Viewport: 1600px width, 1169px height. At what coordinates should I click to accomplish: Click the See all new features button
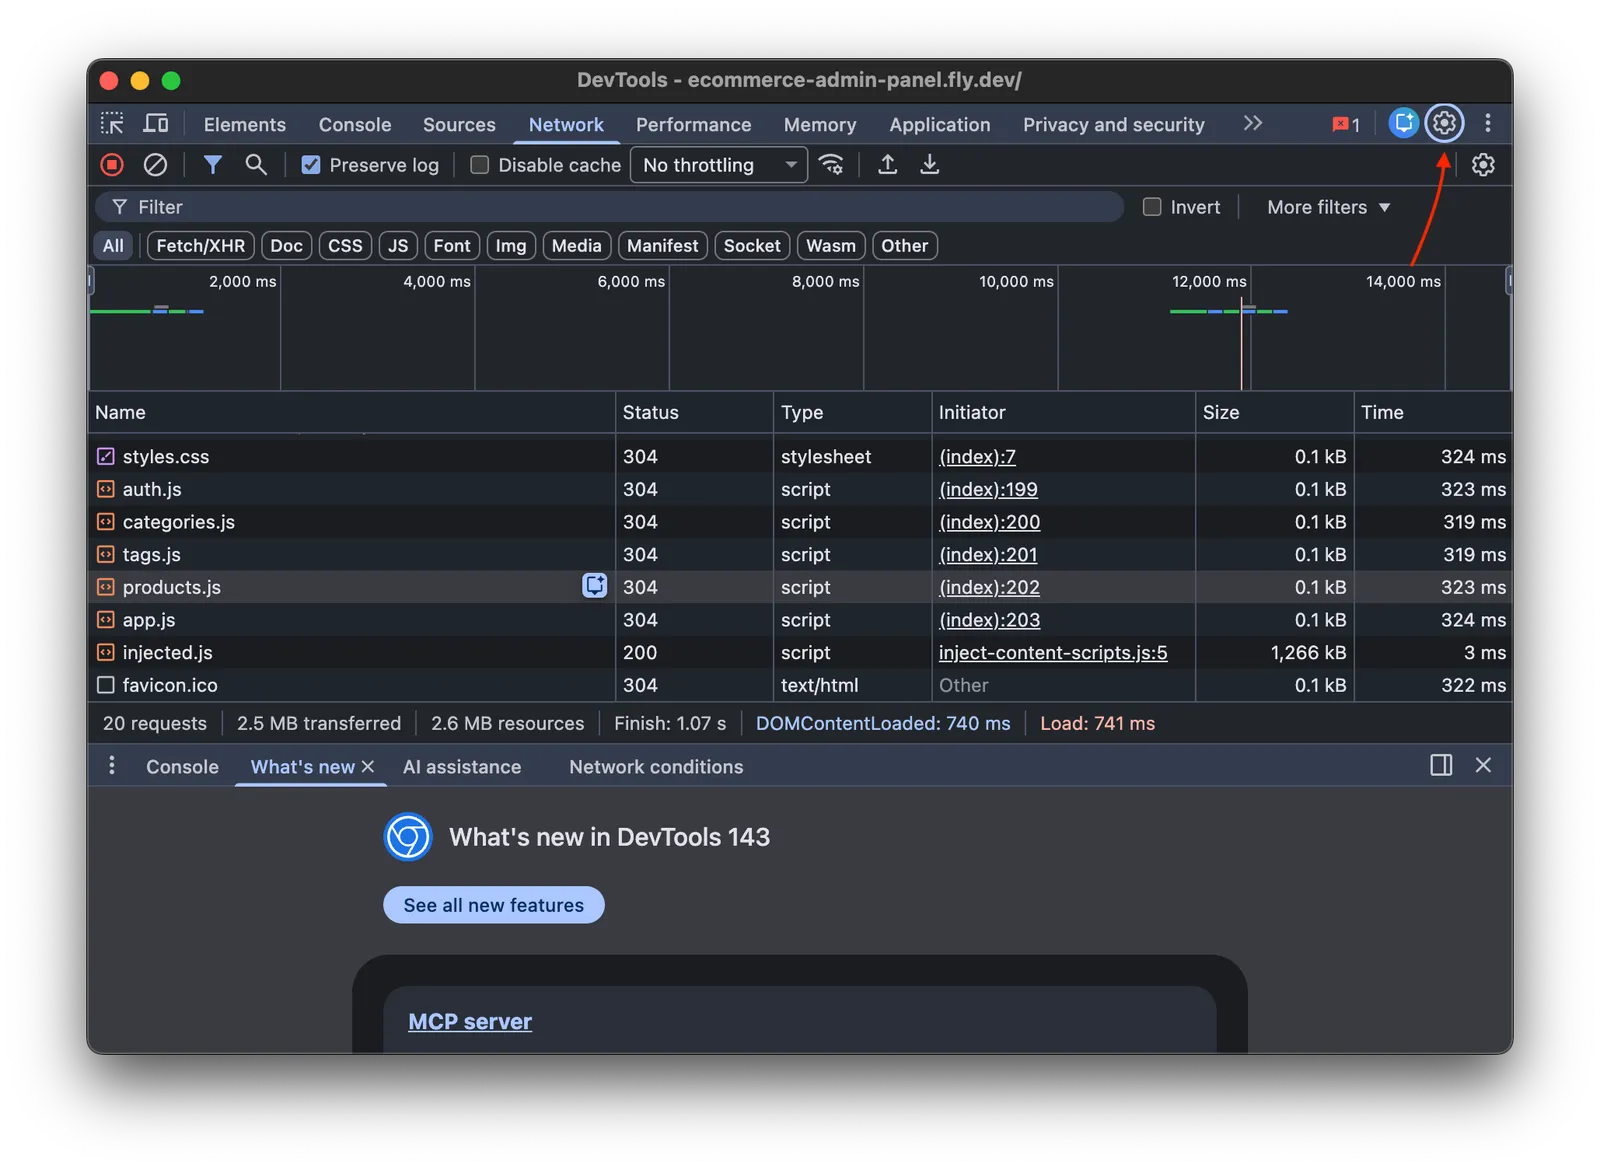pos(493,904)
